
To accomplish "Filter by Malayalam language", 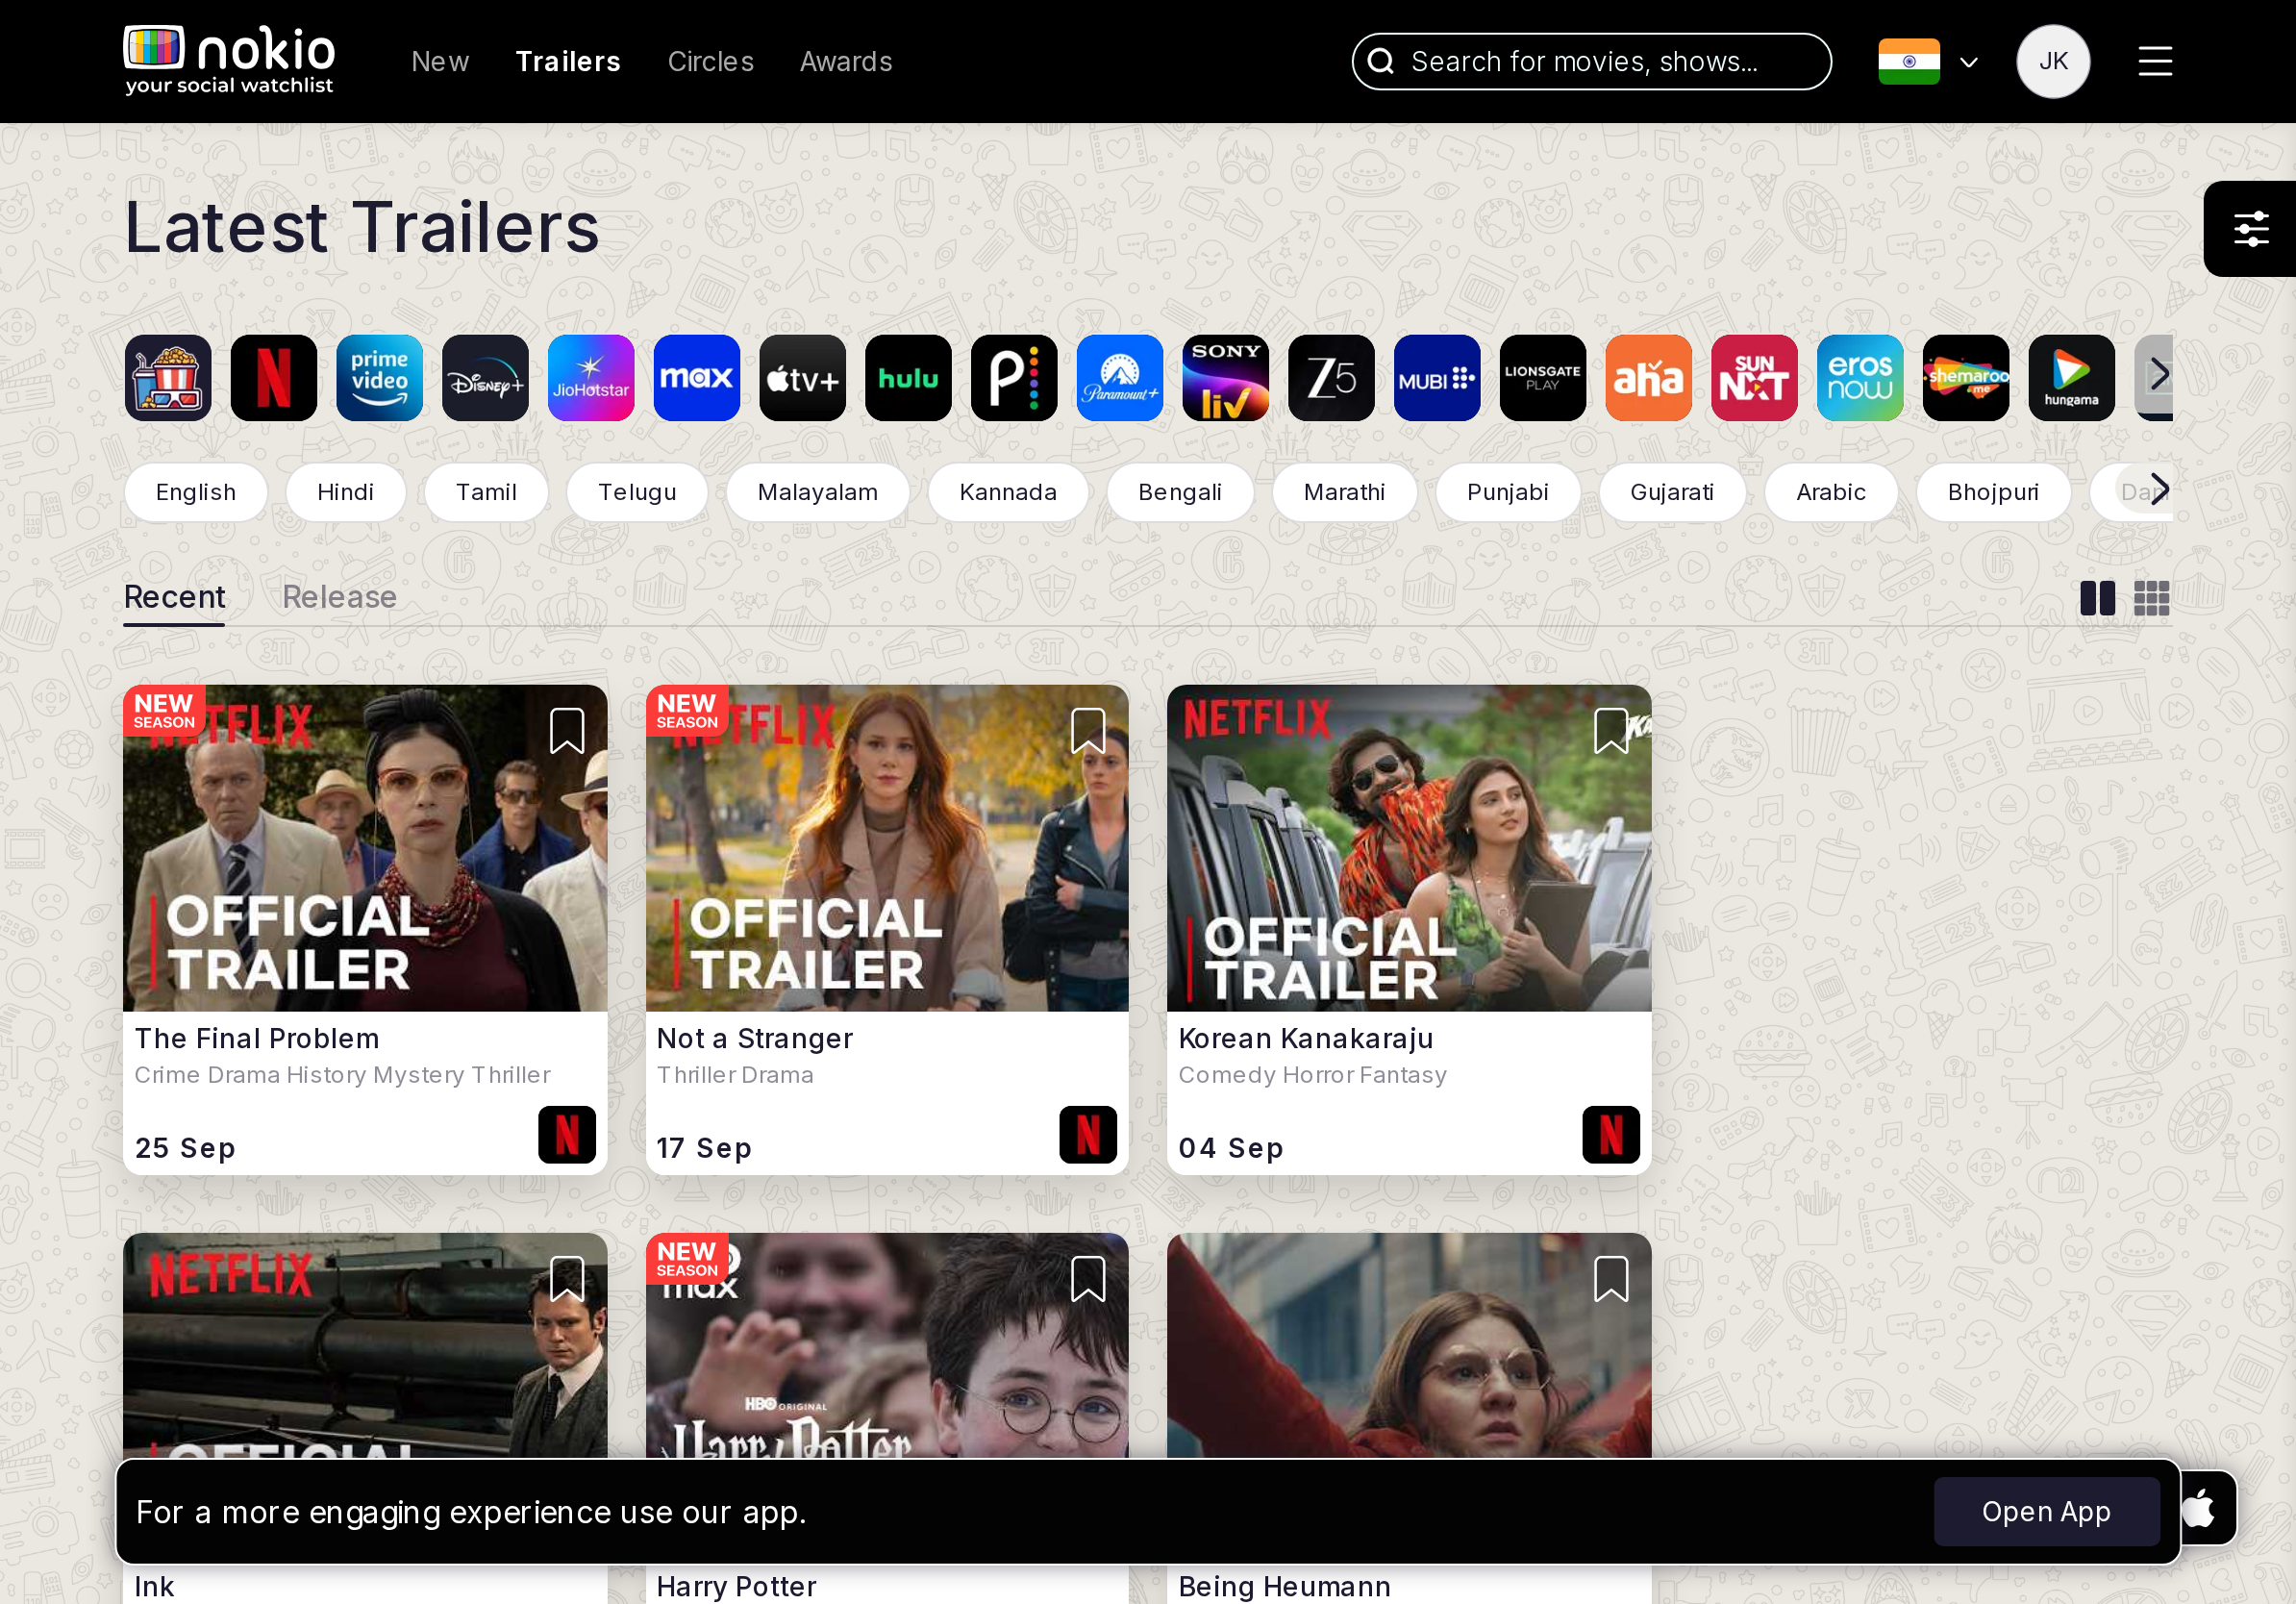I will point(818,492).
